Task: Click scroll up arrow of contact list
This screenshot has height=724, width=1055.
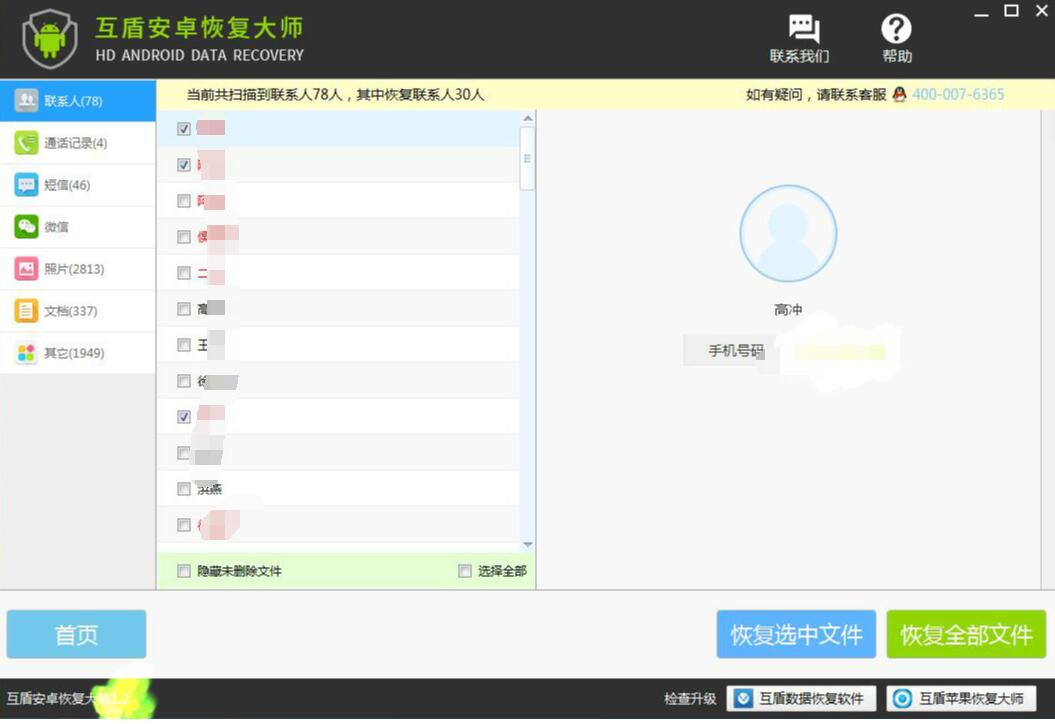Action: pos(528,118)
